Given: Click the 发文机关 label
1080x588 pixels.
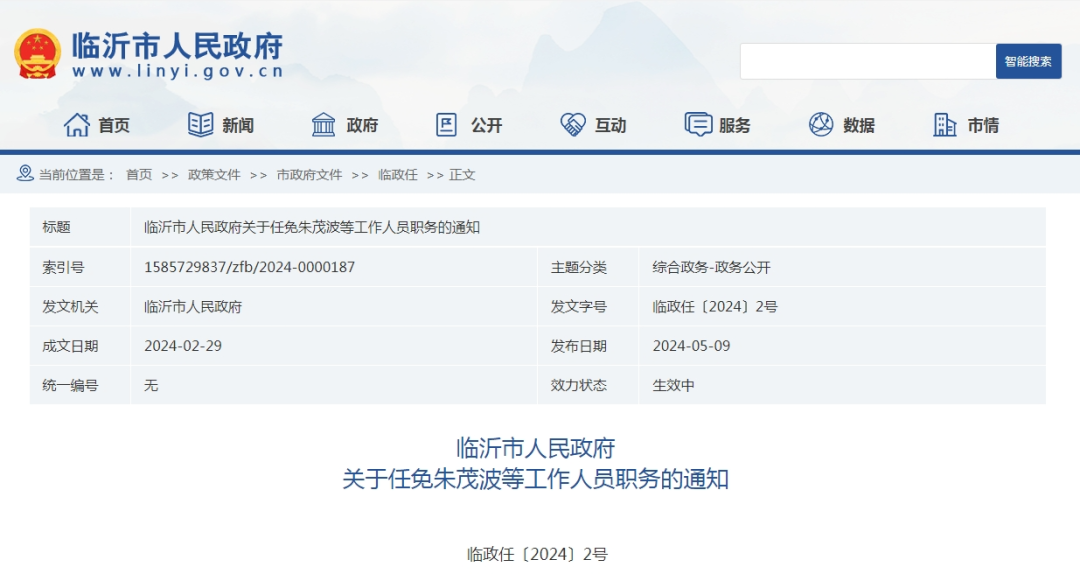Looking at the screenshot, I should coord(70,306).
